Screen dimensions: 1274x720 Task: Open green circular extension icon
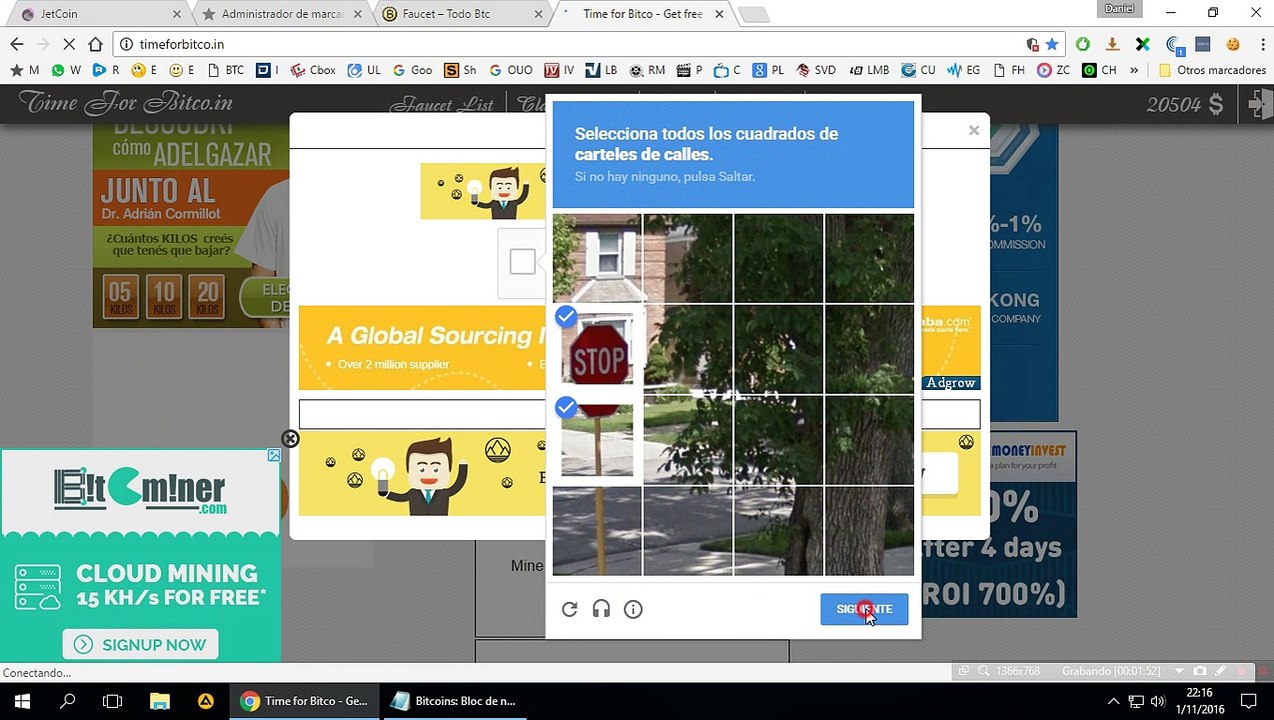1082,44
